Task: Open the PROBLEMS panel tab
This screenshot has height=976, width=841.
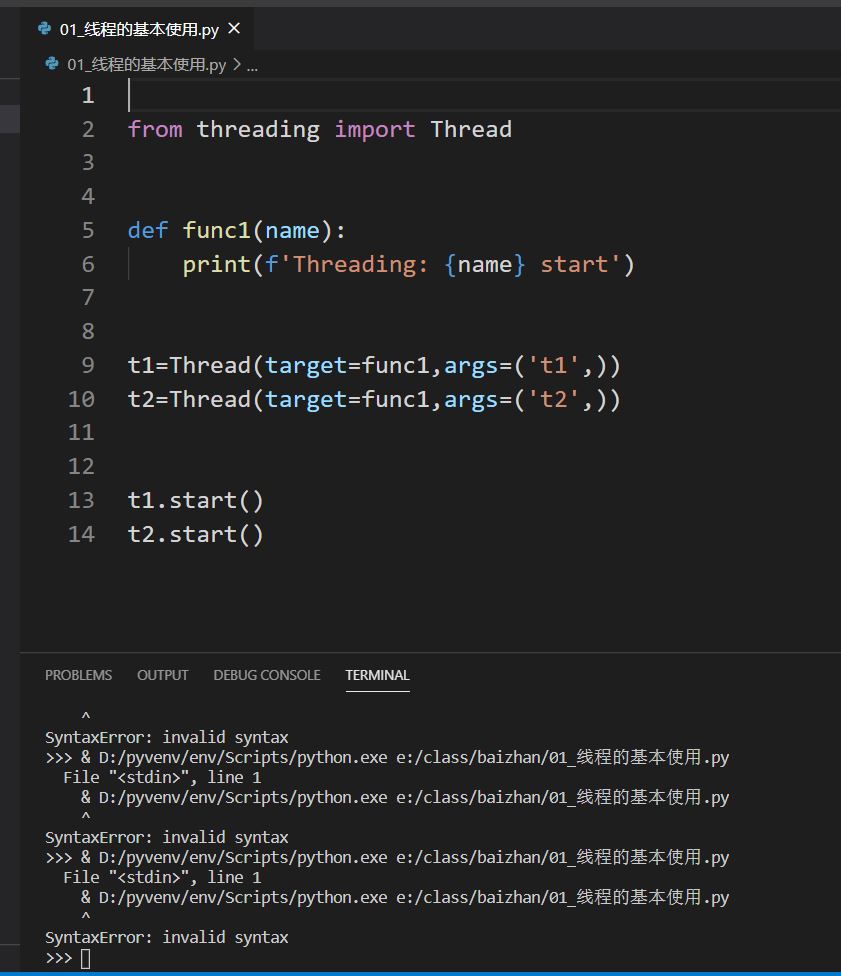Action: click(x=78, y=675)
